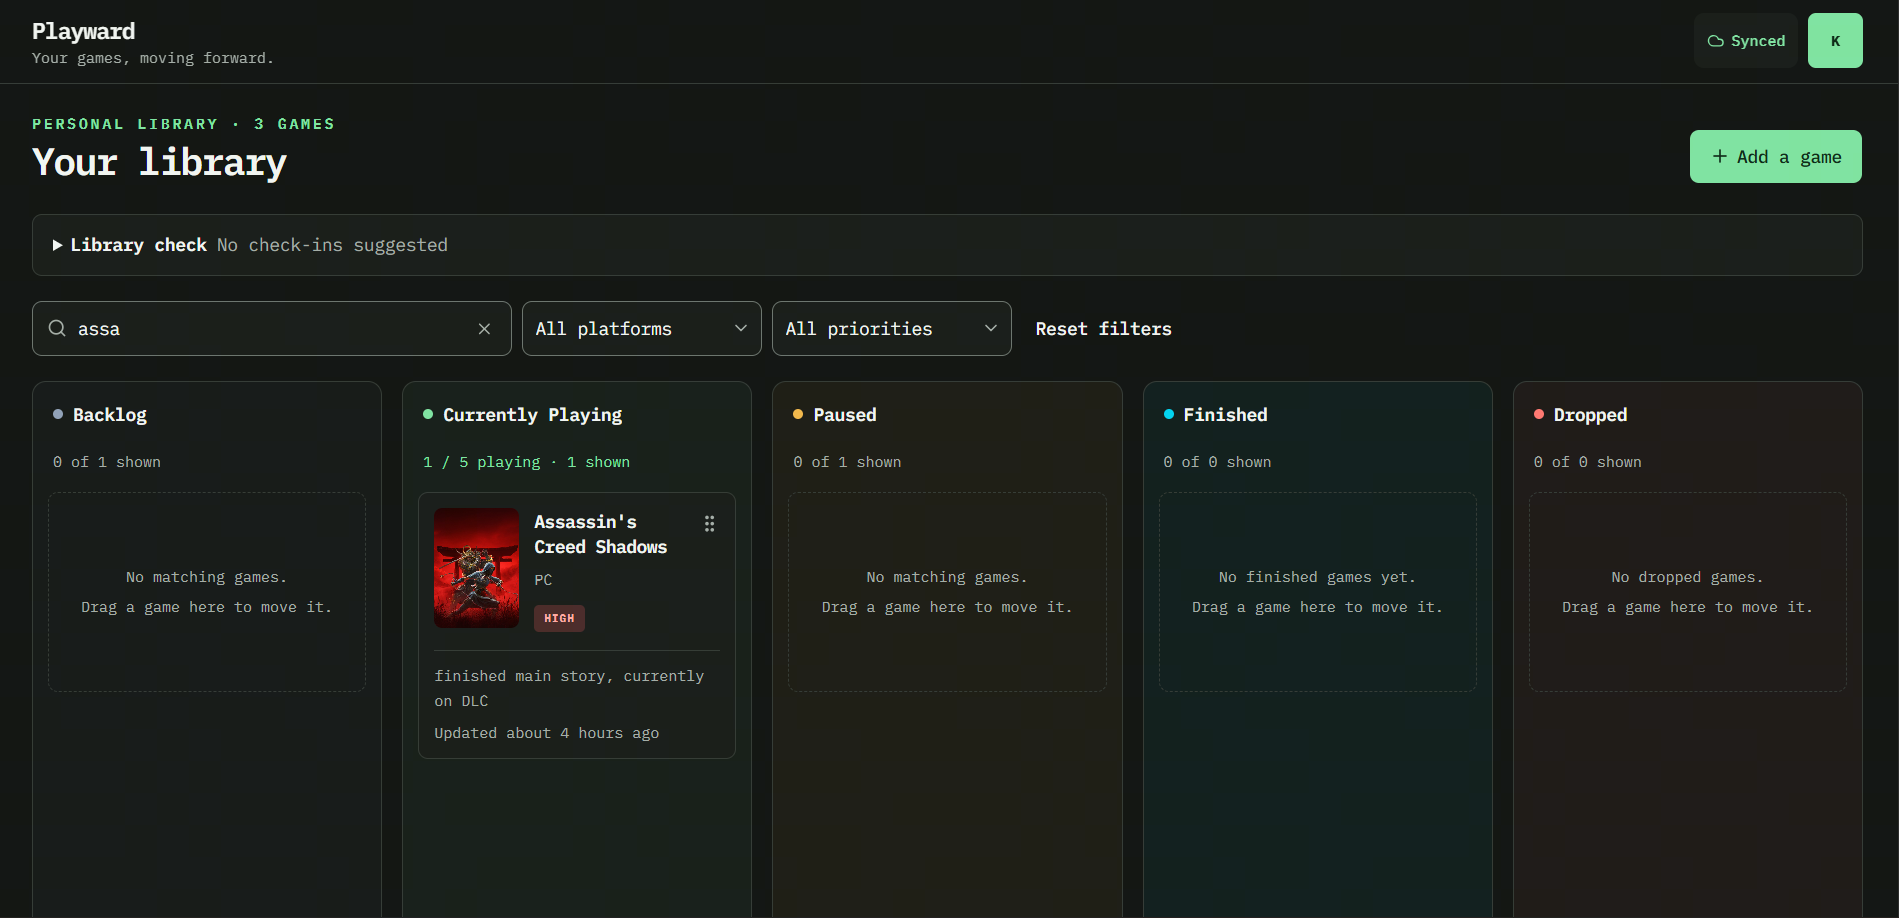Click the Paused column header

pyautogui.click(x=844, y=415)
